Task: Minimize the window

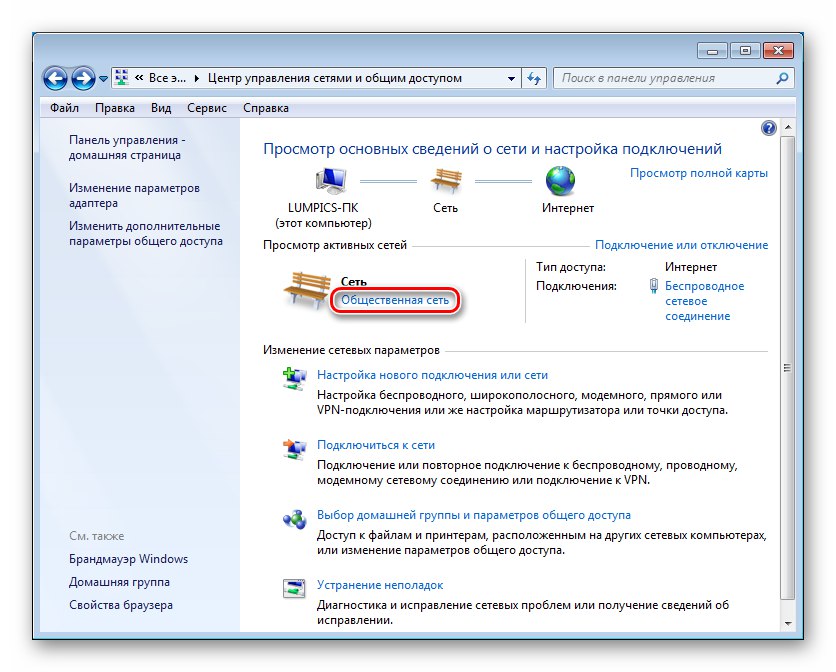Action: (712, 51)
